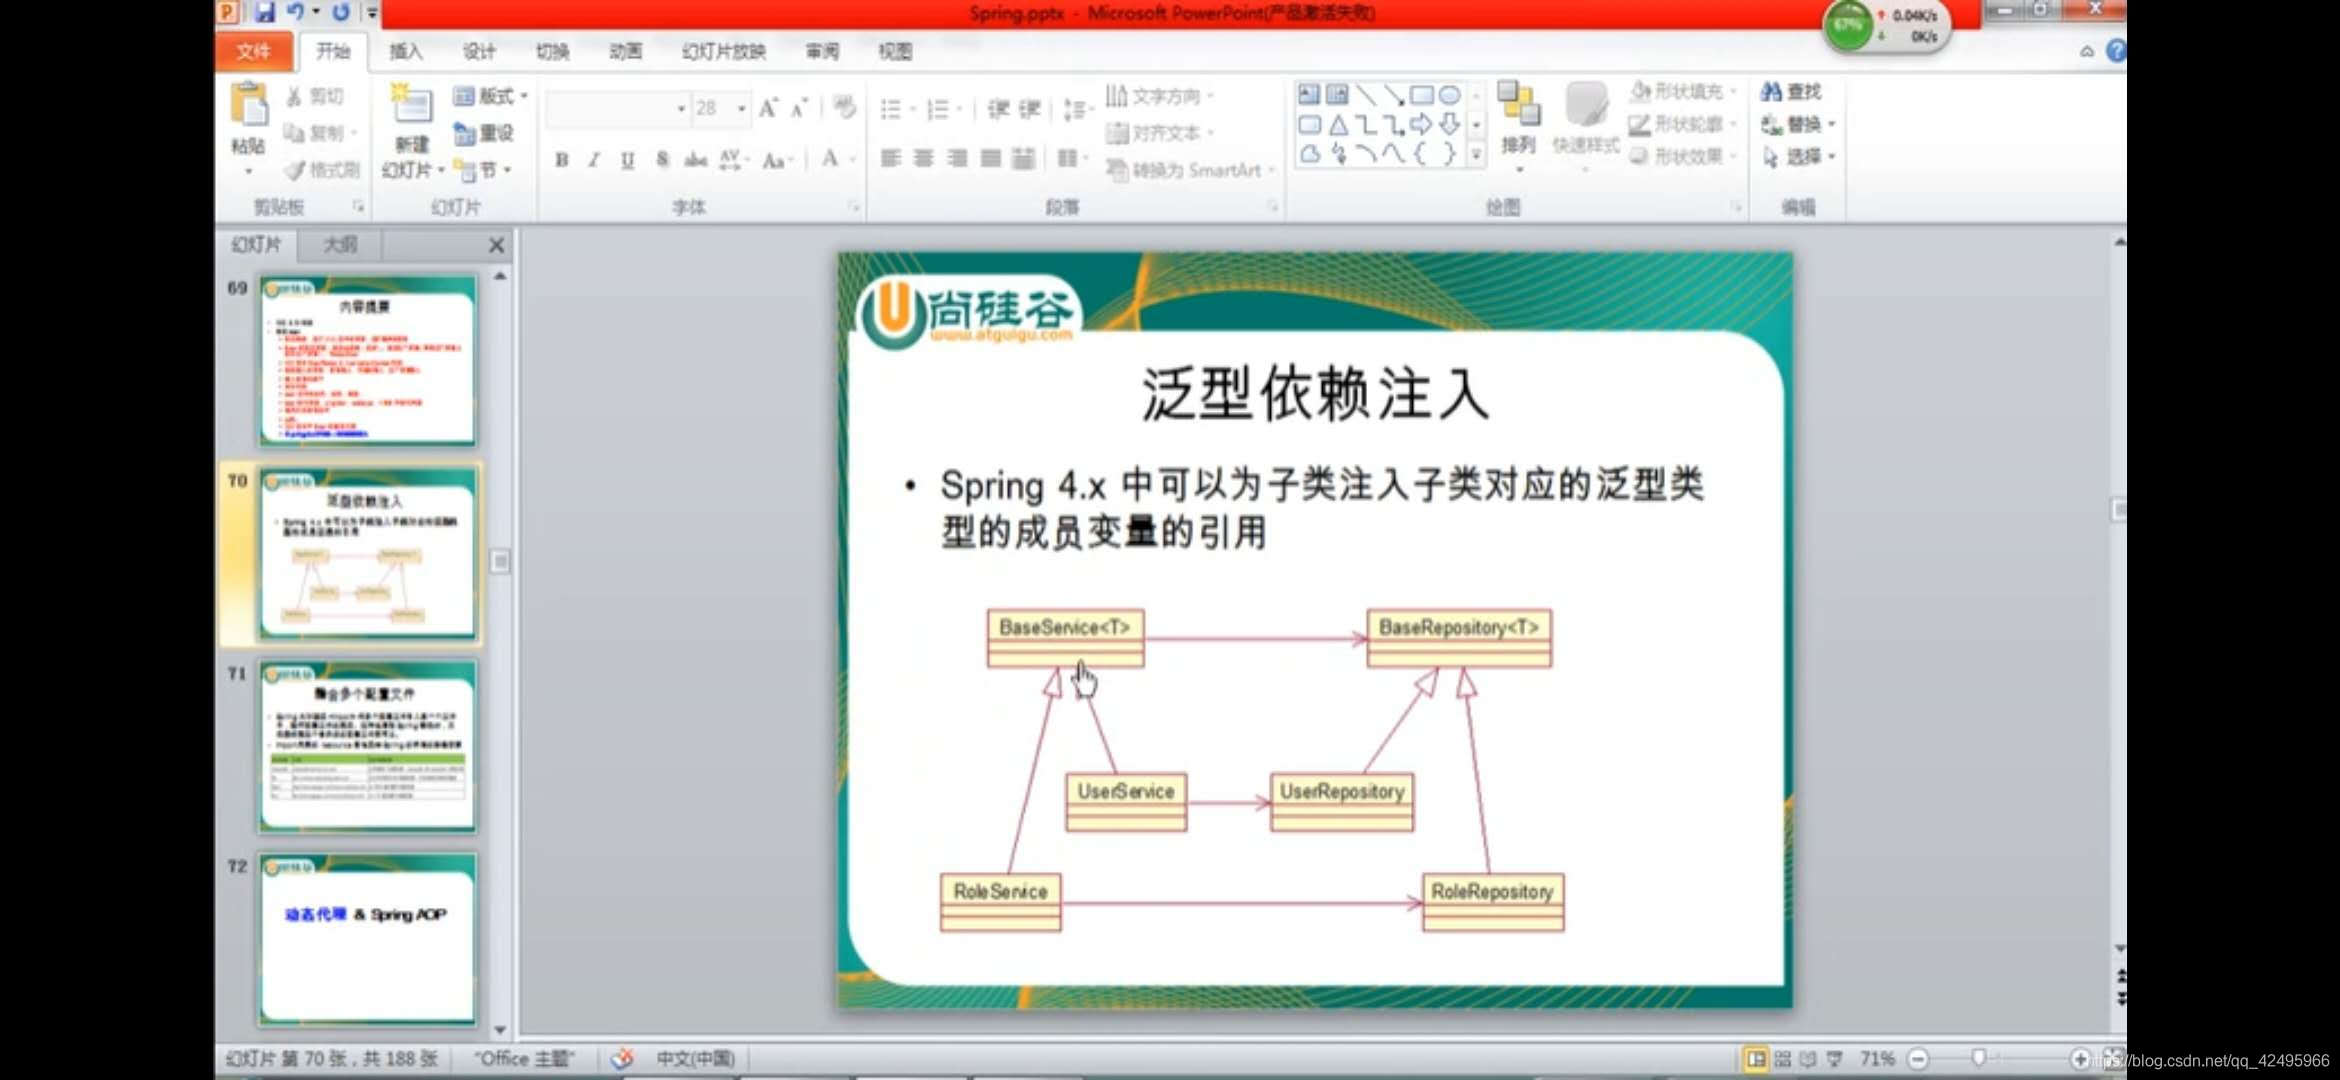Switch to the slide sorter view icon
Image resolution: width=2340 pixels, height=1080 pixels.
1782,1058
